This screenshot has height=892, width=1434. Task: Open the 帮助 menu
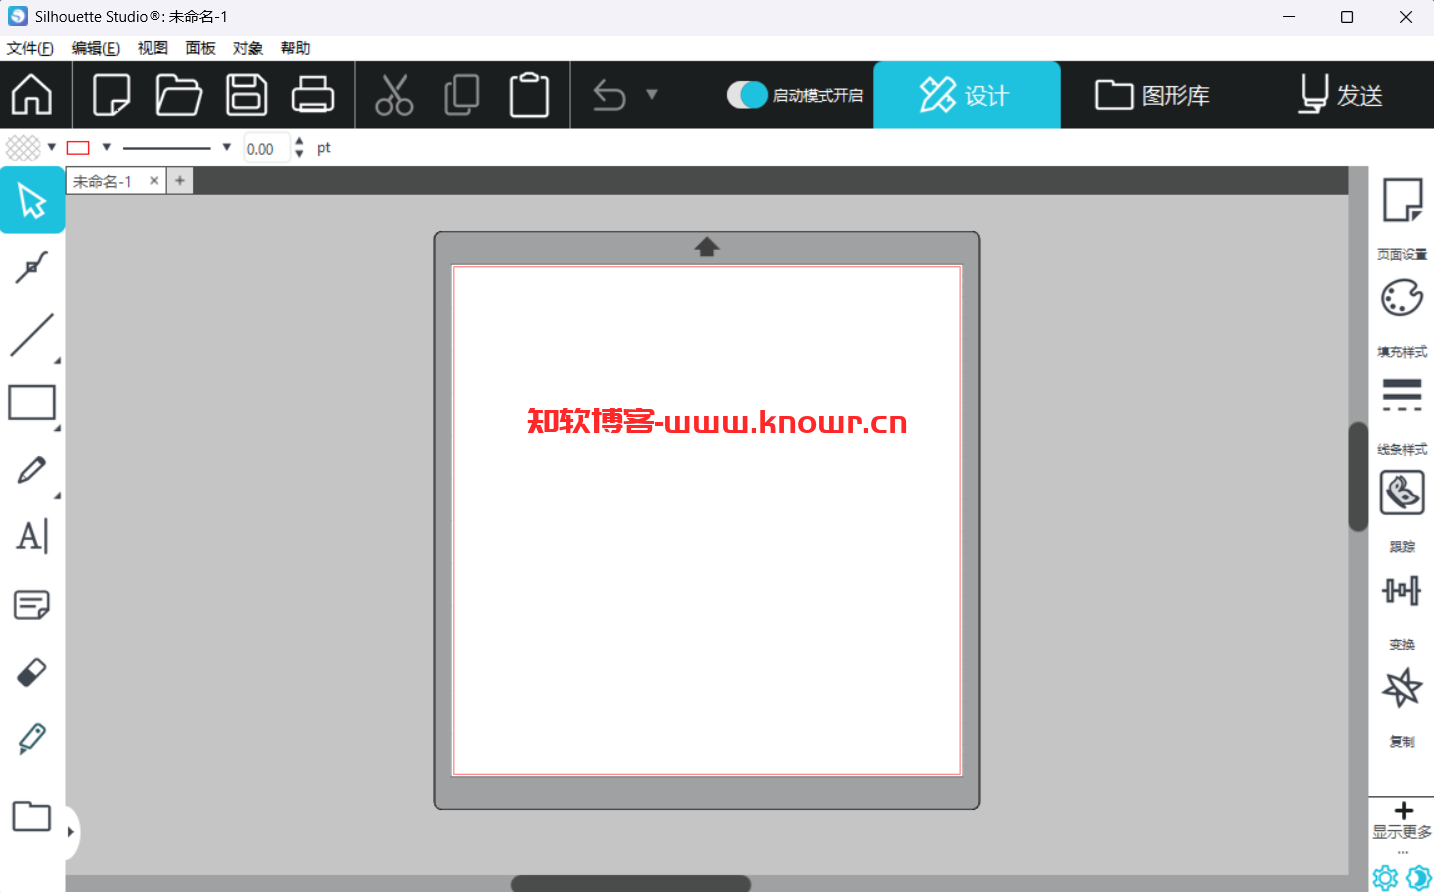(296, 48)
